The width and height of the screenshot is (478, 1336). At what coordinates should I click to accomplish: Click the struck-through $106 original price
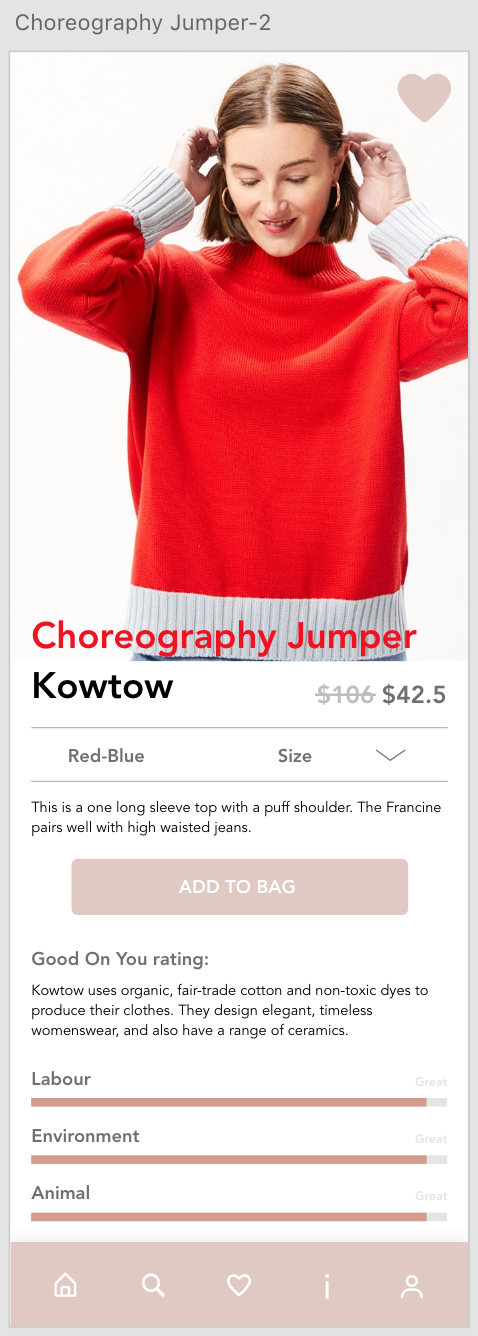(x=345, y=695)
